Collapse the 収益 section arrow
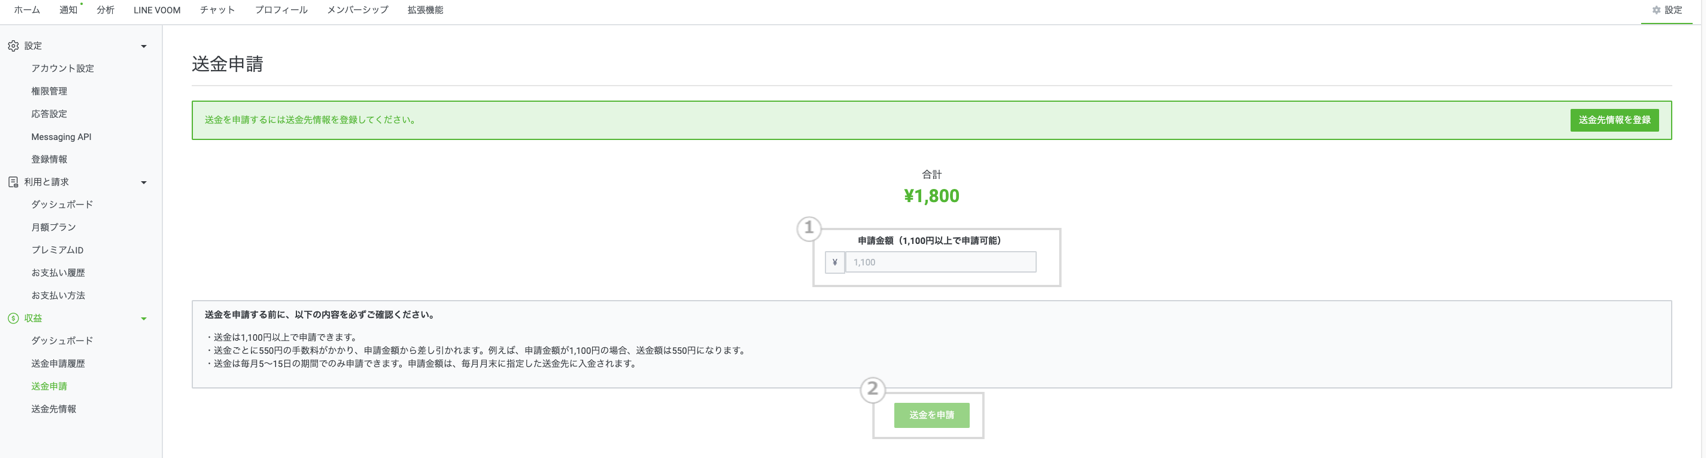Viewport: 1706px width, 458px height. 144,319
